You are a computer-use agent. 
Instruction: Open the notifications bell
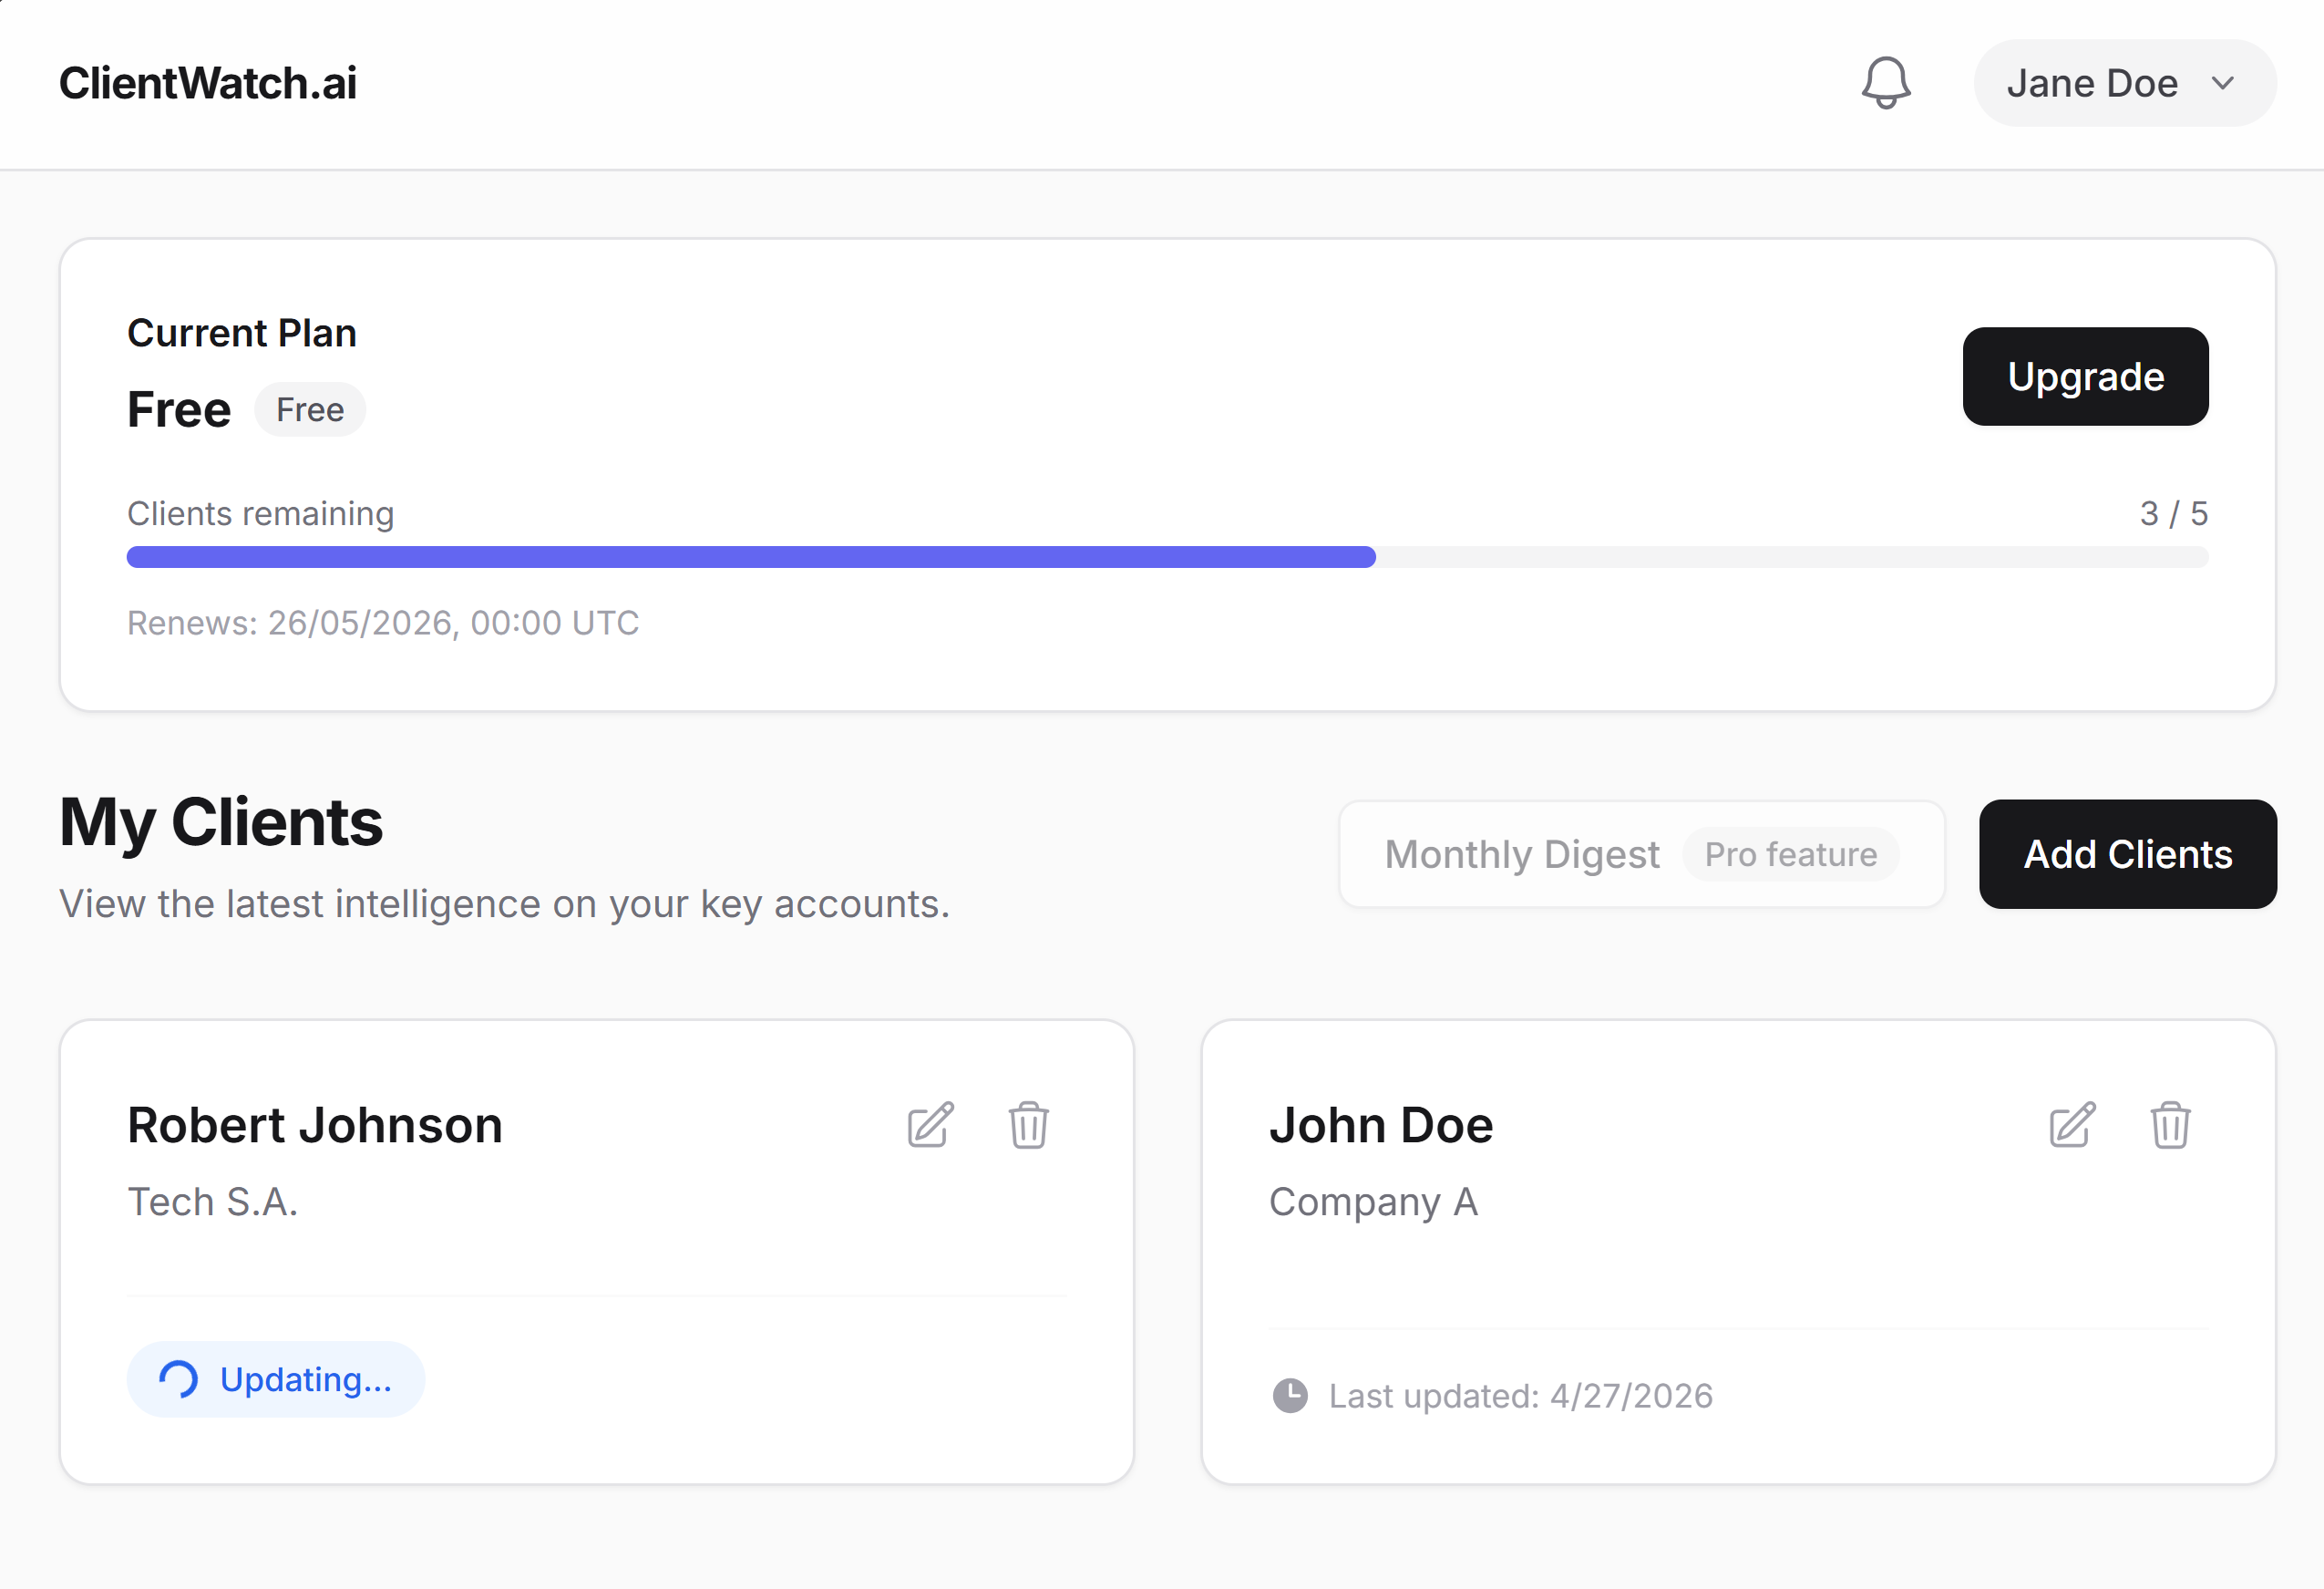click(x=1885, y=83)
